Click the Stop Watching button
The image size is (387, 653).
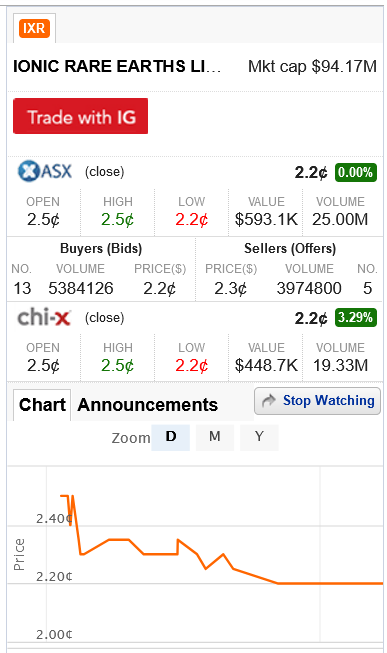pyautogui.click(x=317, y=401)
